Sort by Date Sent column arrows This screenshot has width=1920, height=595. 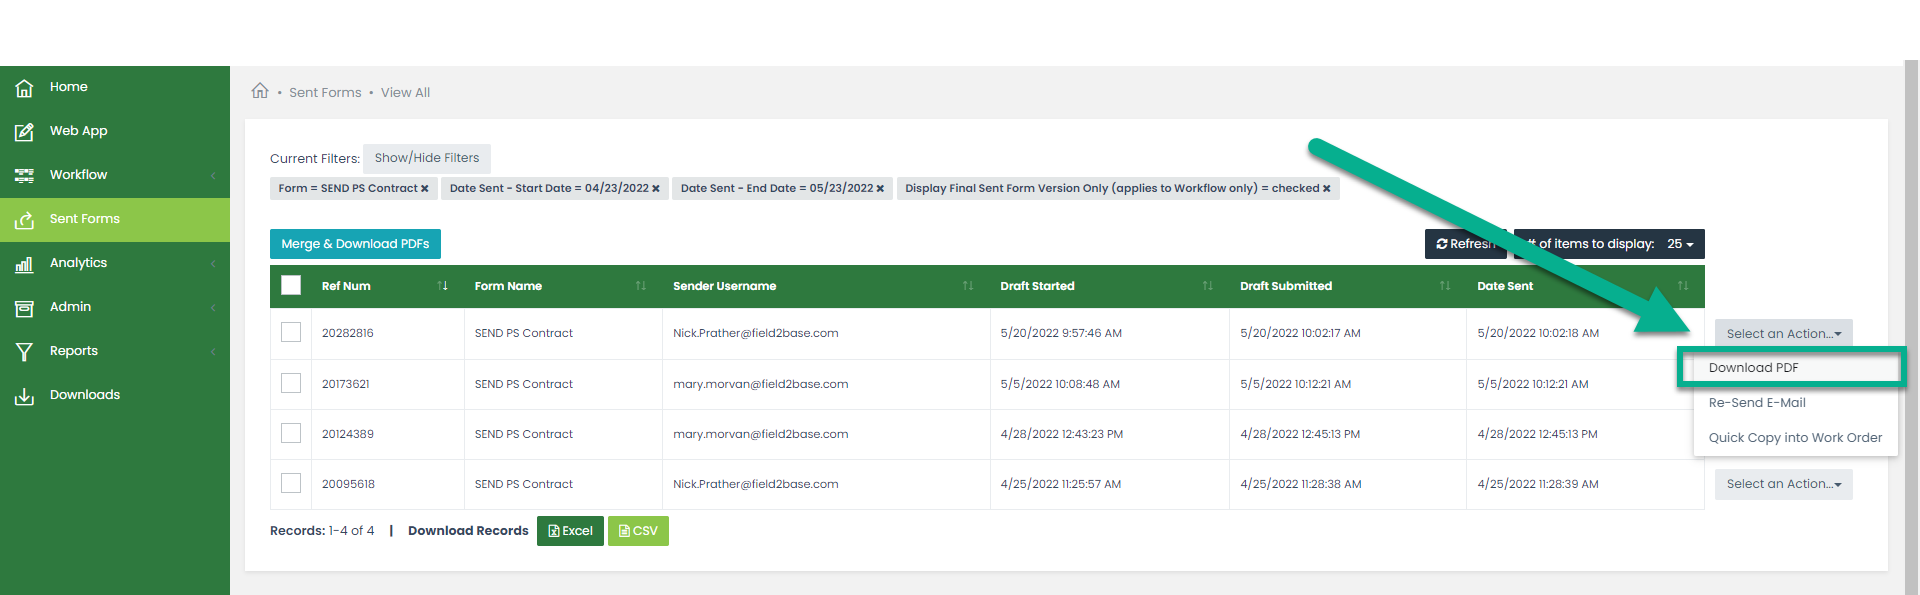click(1683, 286)
